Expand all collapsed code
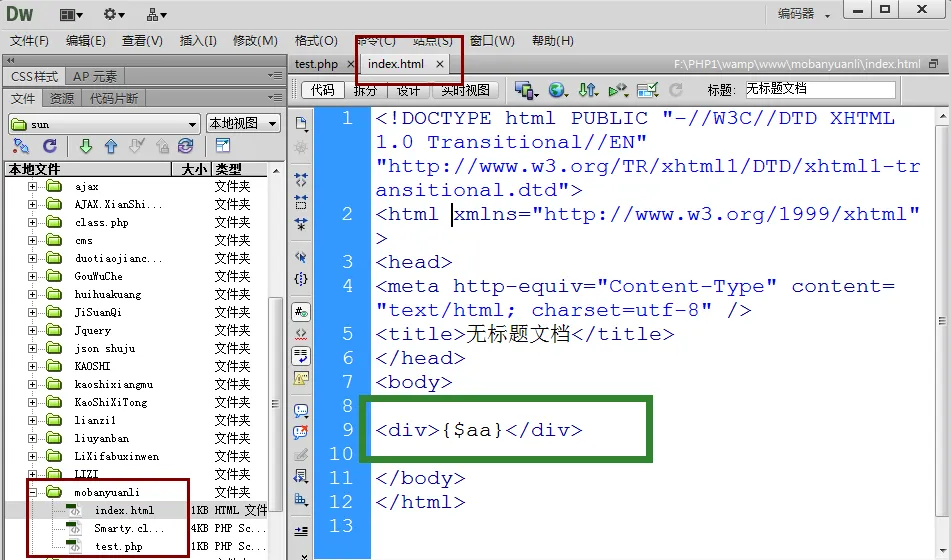 click(x=301, y=224)
